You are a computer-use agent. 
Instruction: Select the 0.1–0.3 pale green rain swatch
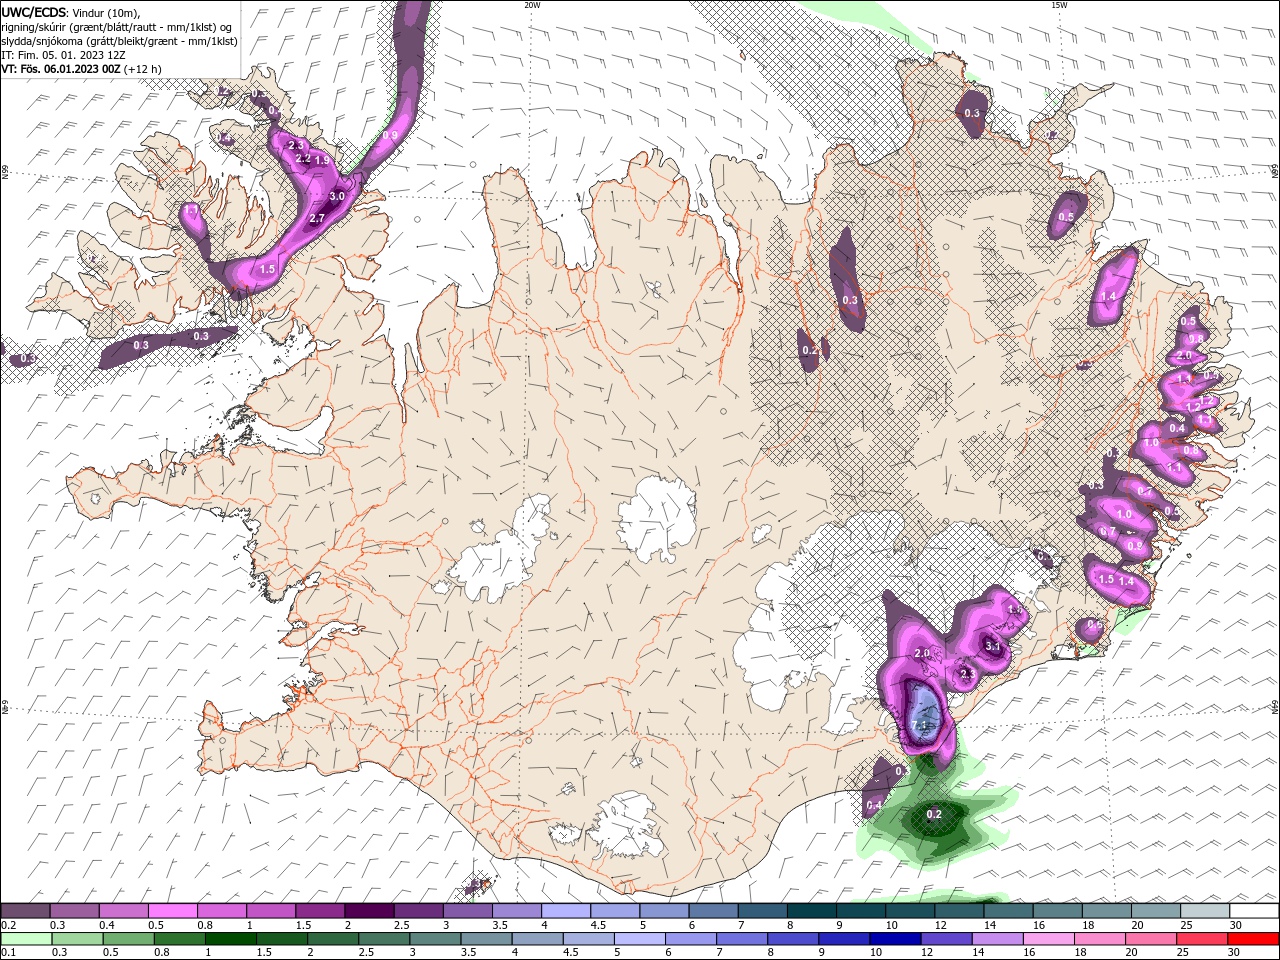tap(25, 939)
